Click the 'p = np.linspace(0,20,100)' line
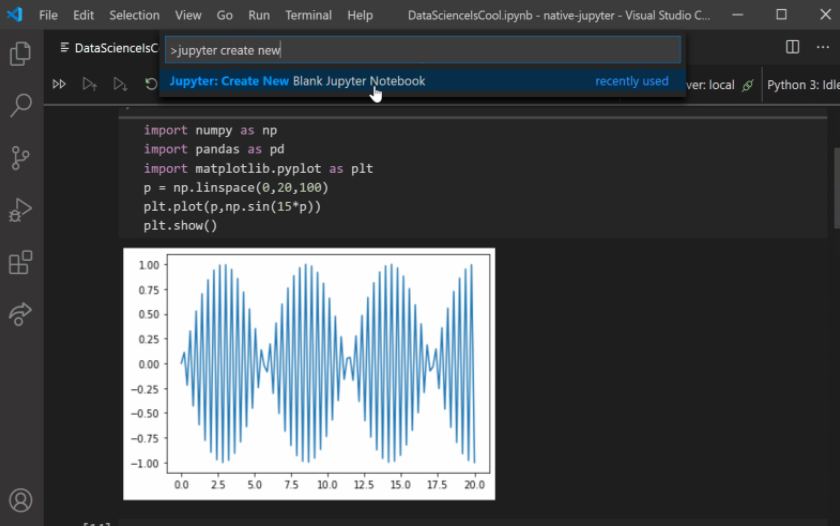840x526 pixels. click(x=236, y=187)
